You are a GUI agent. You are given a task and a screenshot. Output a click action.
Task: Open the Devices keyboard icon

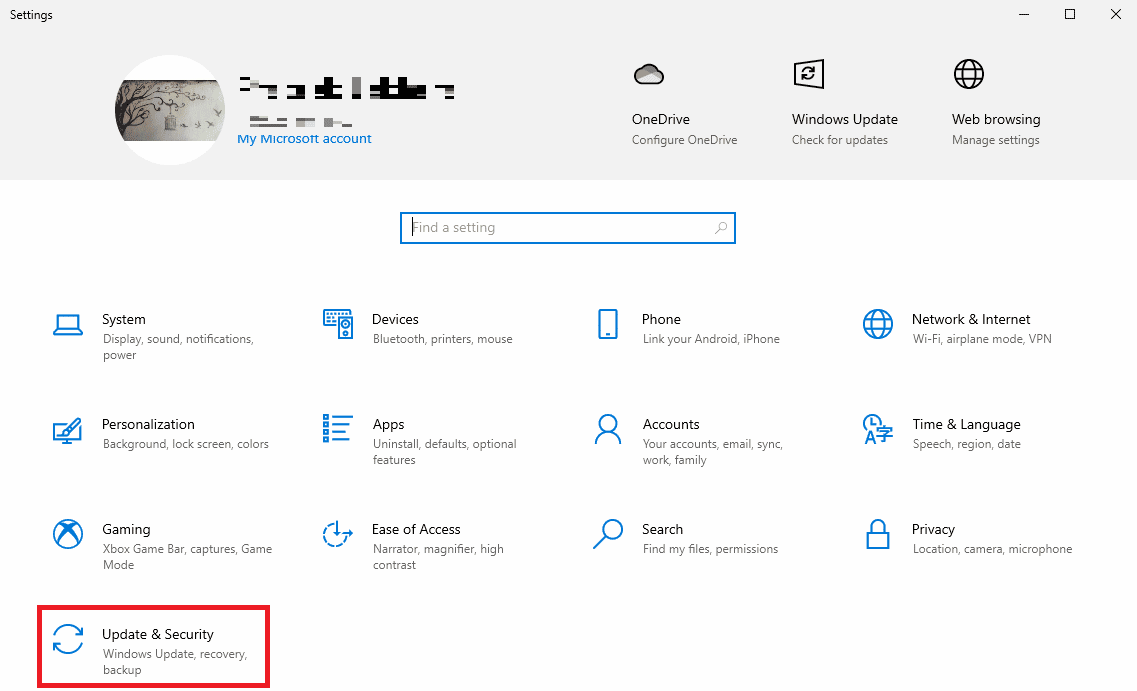tap(338, 324)
